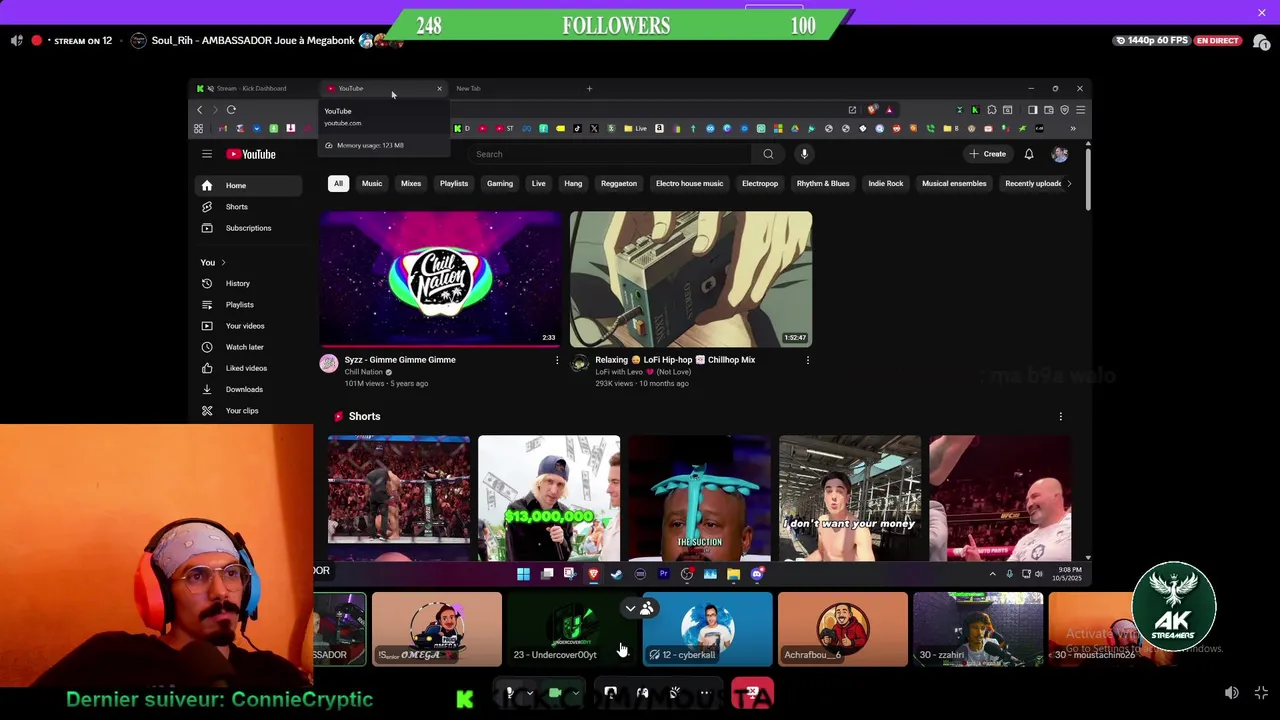Open the Chill Nation channel link
The width and height of the screenshot is (1280, 720).
(364, 372)
